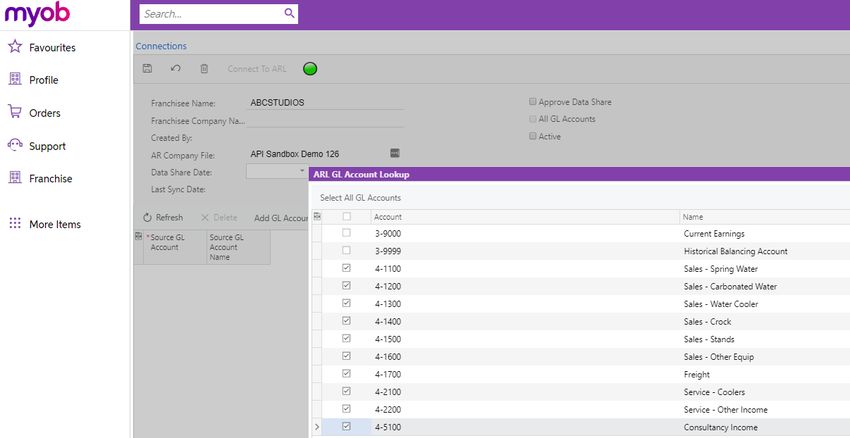
Task: Click Connect To ARL button
Action: click(257, 69)
